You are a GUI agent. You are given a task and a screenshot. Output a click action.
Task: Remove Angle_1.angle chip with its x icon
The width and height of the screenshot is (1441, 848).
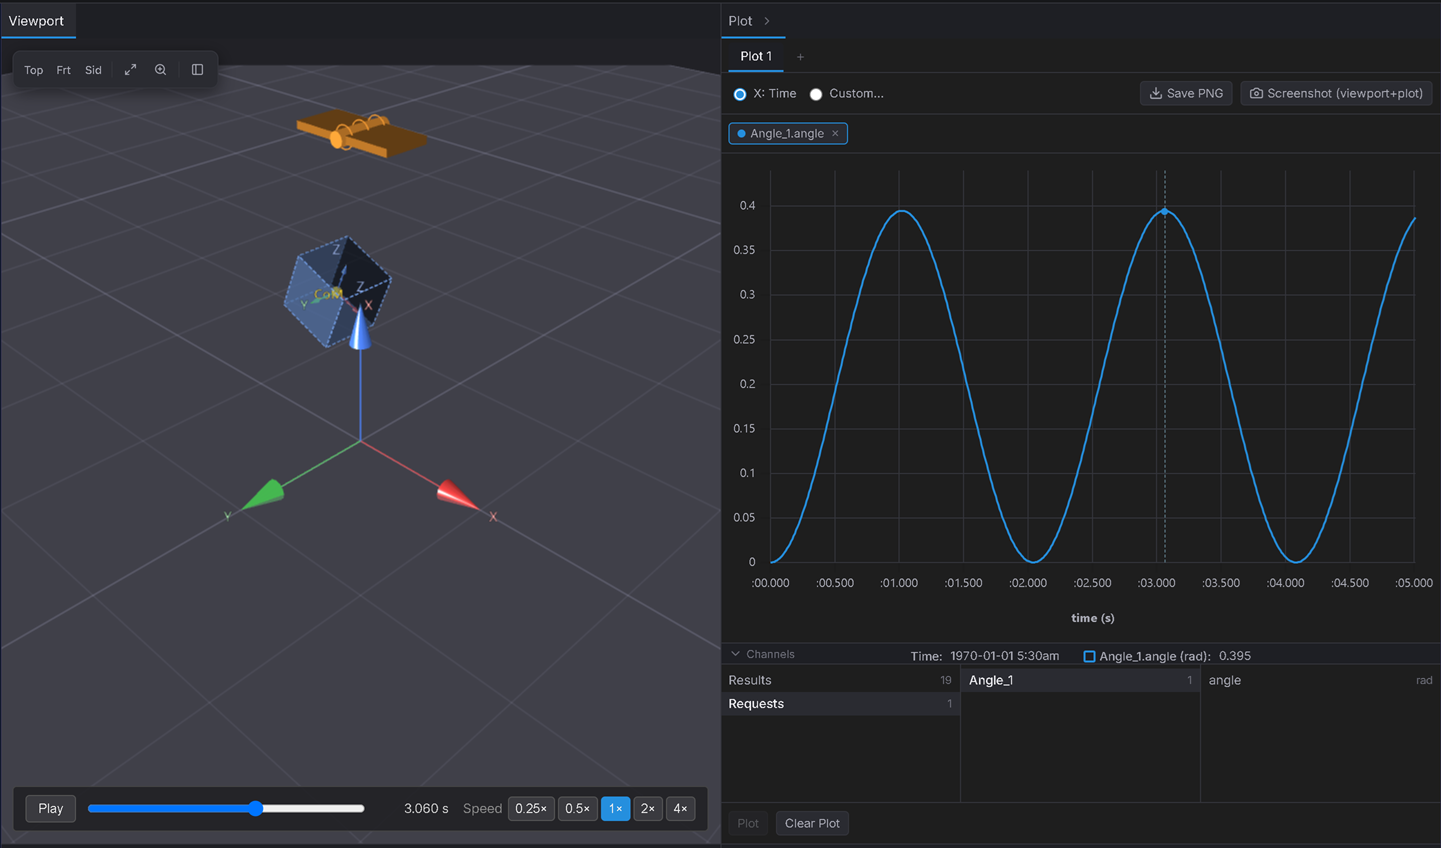click(835, 133)
